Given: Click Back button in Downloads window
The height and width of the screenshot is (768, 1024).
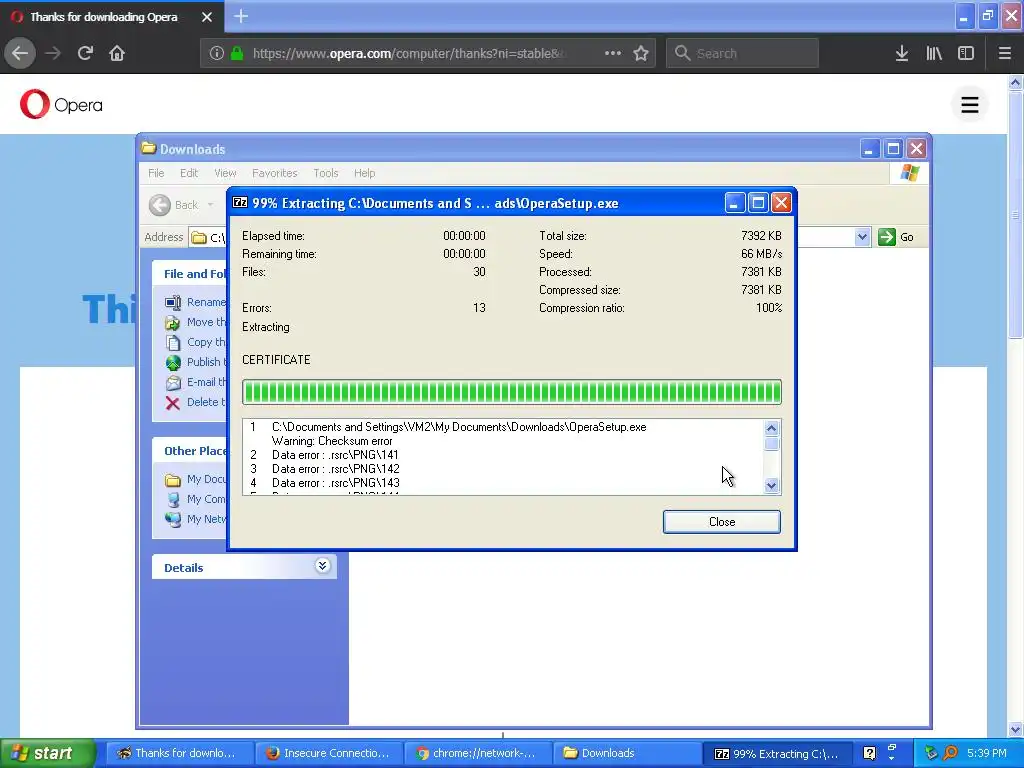Looking at the screenshot, I should pyautogui.click(x=174, y=205).
